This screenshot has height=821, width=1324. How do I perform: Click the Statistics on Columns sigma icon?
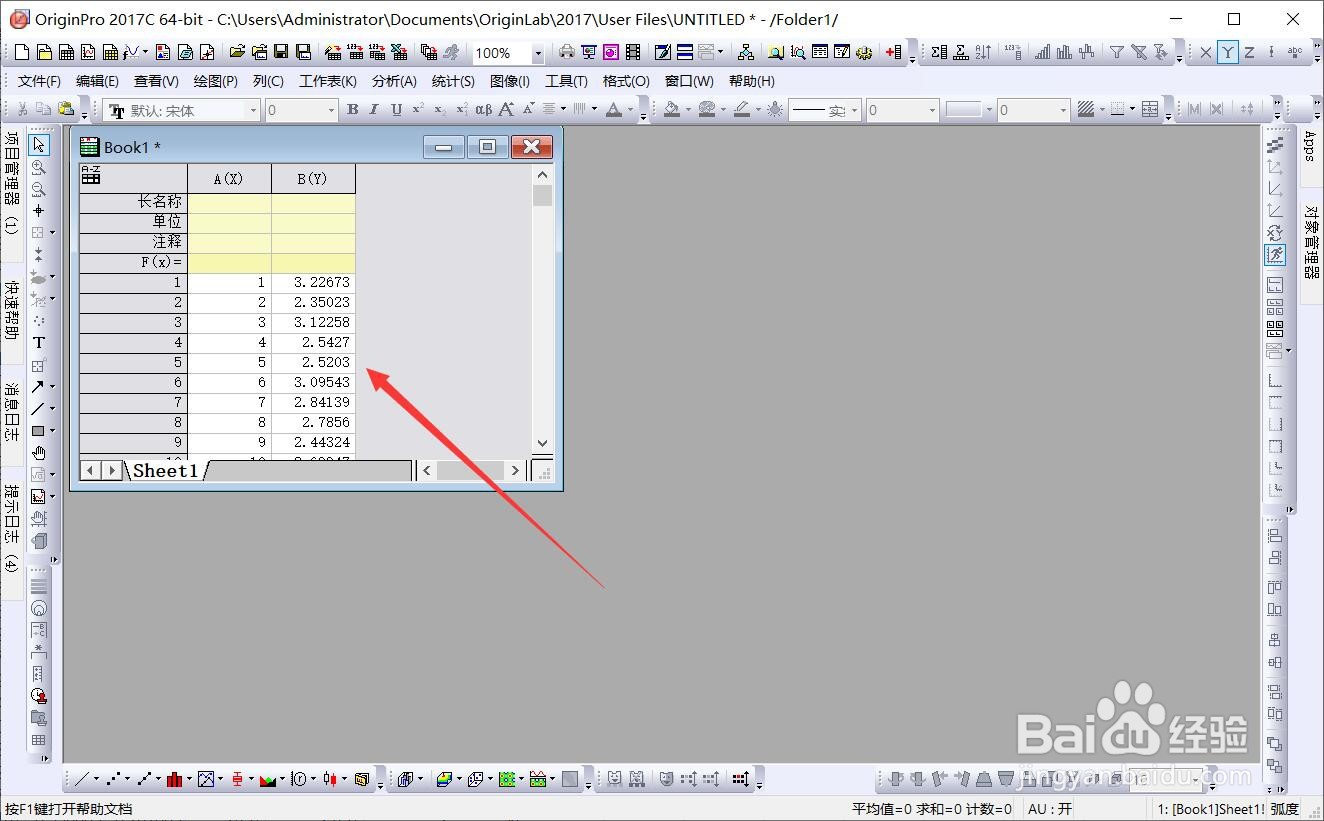pos(939,52)
